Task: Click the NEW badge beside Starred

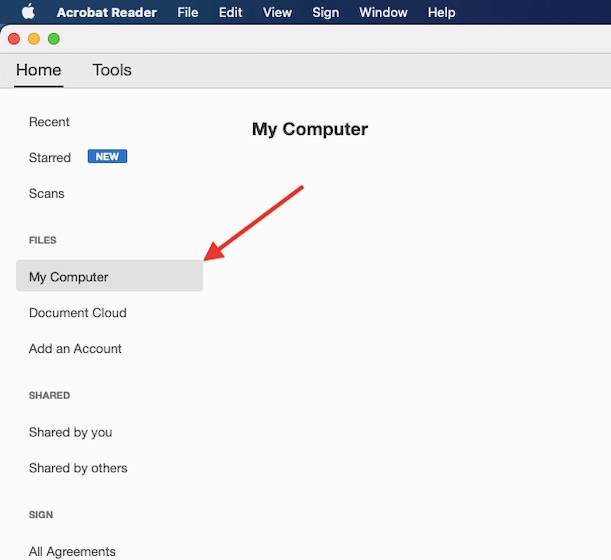Action: pyautogui.click(x=107, y=156)
